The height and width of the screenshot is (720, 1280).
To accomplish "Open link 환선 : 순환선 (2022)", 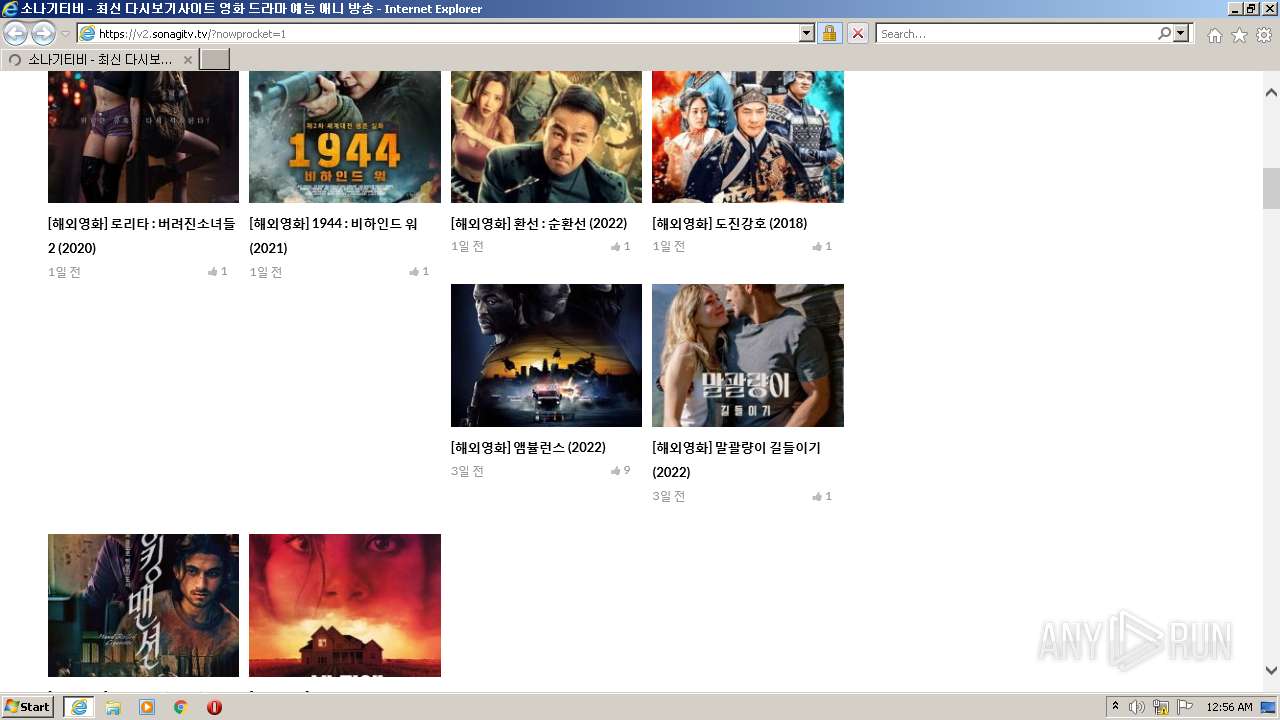I will pyautogui.click(x=539, y=223).
